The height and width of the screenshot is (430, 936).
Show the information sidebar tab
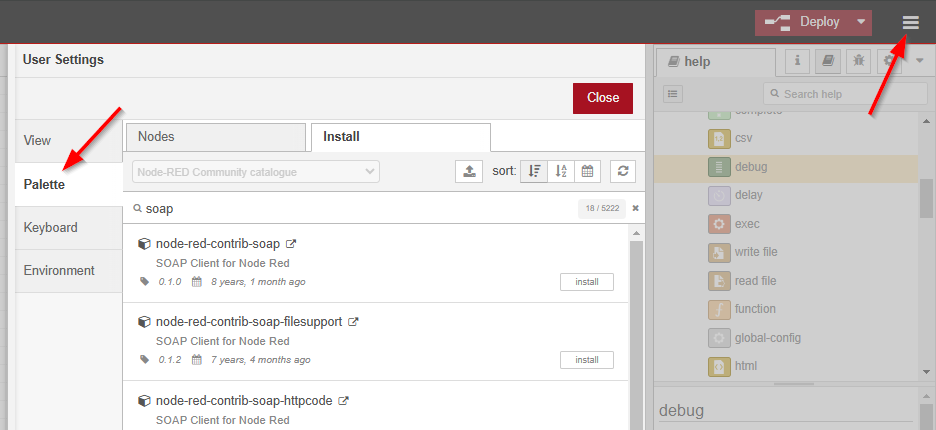click(798, 61)
